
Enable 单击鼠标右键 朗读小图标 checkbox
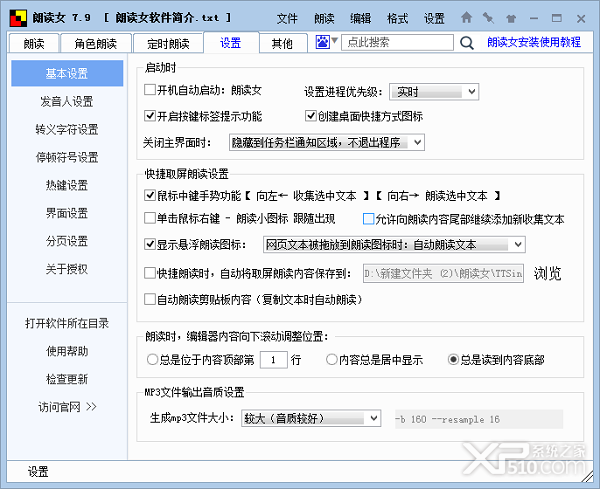click(150, 218)
